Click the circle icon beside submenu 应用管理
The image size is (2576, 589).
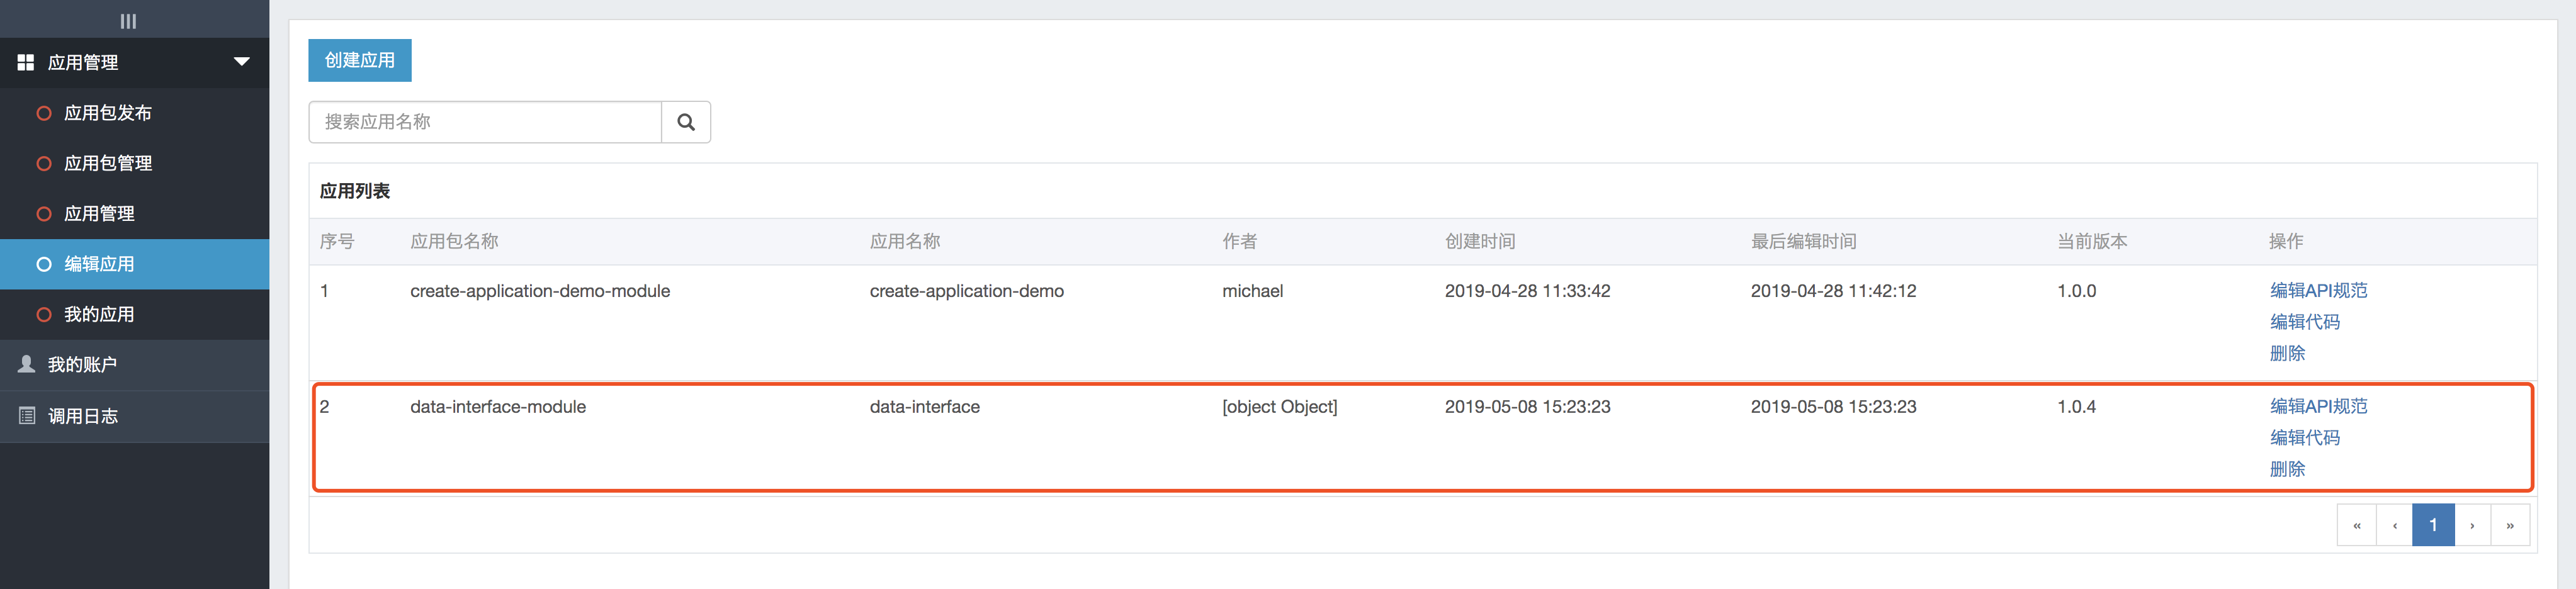click(x=44, y=214)
